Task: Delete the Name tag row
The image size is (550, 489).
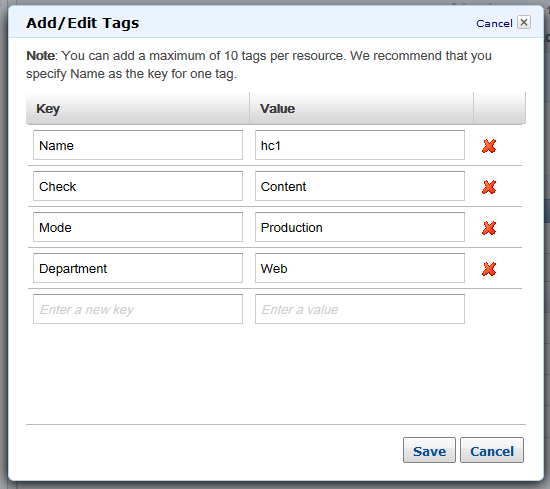Action: tap(489, 146)
